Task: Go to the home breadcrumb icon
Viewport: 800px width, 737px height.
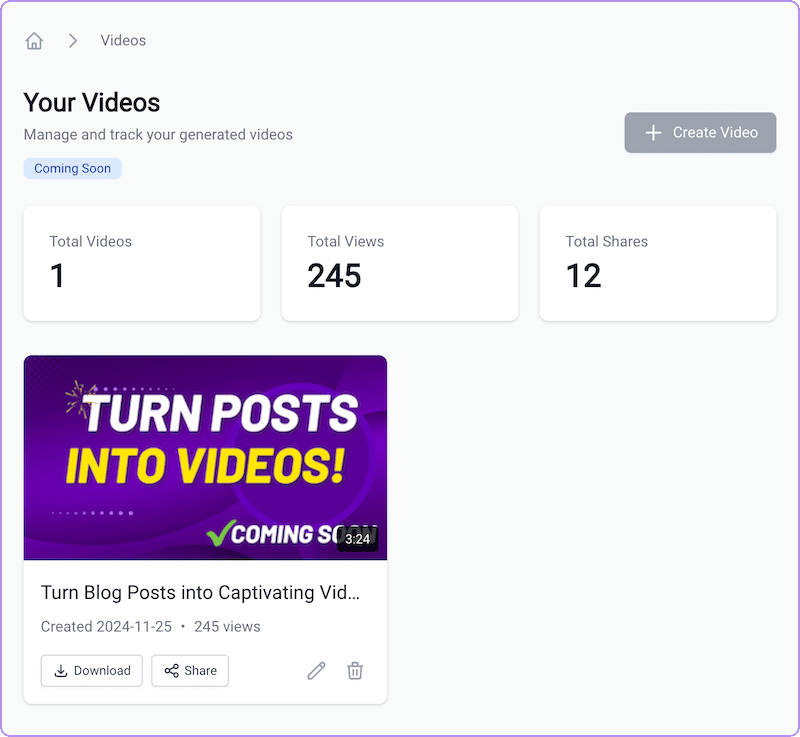Action: [x=34, y=41]
